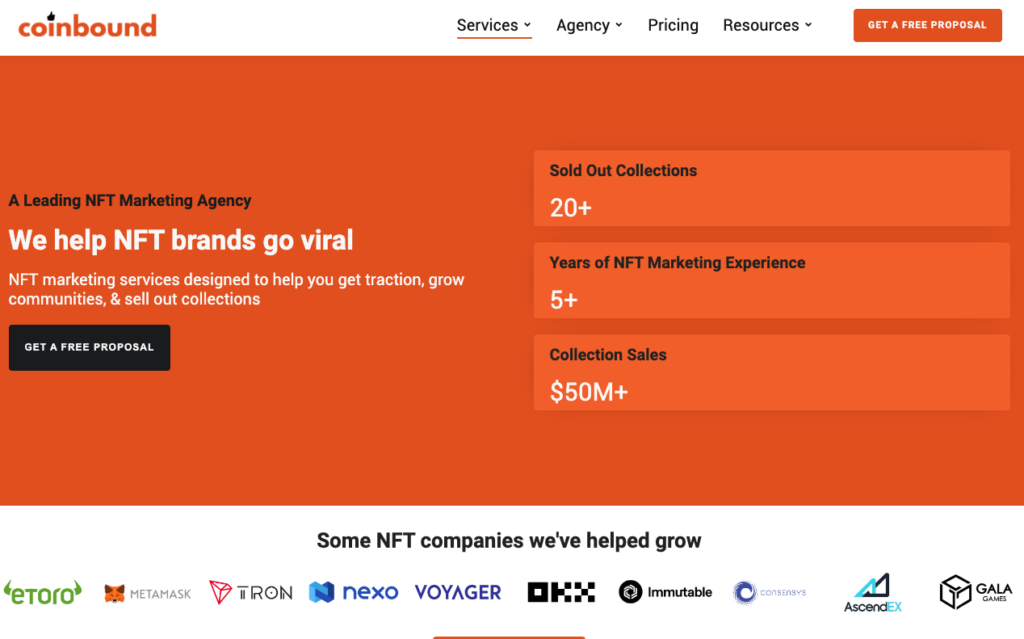Image resolution: width=1024 pixels, height=639 pixels.
Task: Open the Immutable logo
Action: (x=665, y=592)
